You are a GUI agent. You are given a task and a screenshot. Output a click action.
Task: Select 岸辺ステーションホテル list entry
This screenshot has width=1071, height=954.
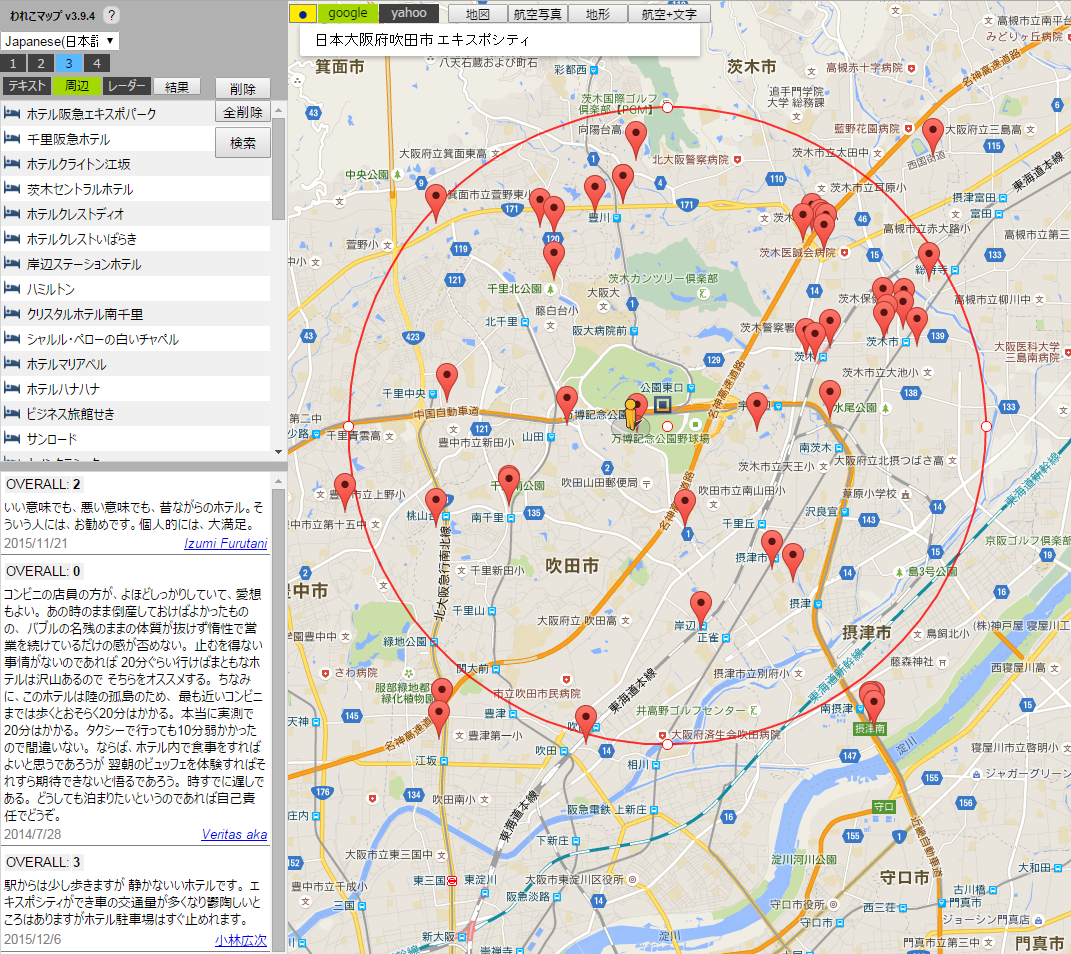pos(135,264)
